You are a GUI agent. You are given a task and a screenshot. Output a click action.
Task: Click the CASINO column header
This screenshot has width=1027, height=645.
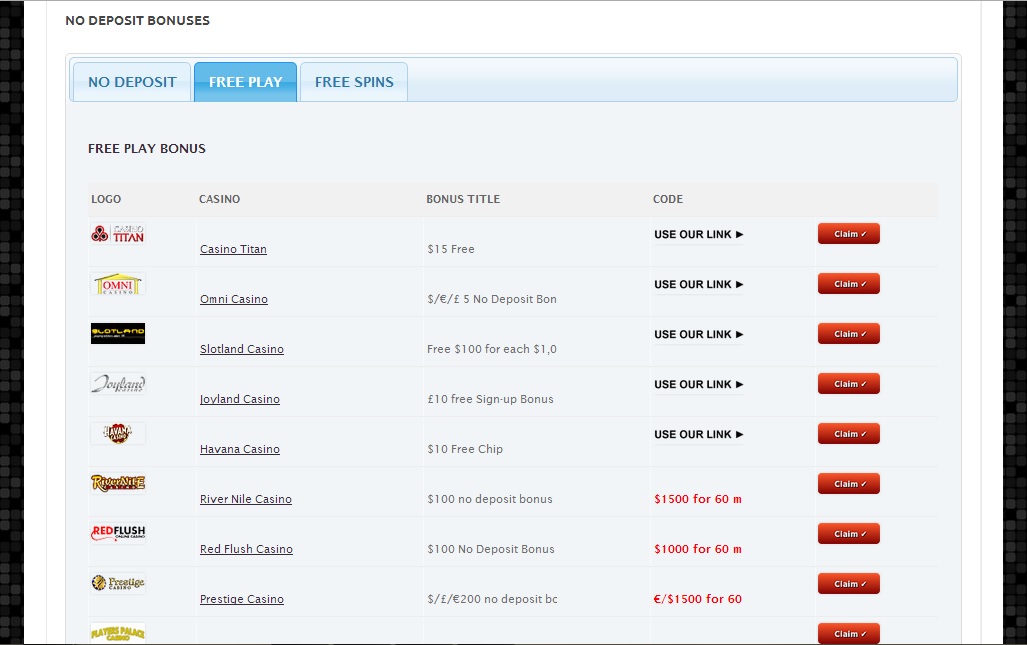pyautogui.click(x=219, y=199)
